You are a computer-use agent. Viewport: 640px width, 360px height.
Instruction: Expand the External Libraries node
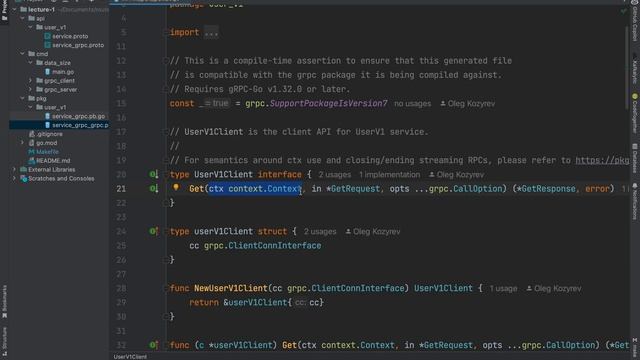(x=14, y=169)
